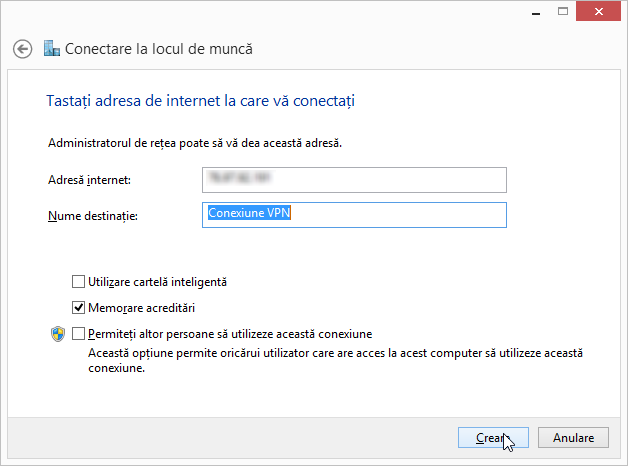Image resolution: width=628 pixels, height=466 pixels.
Task: Click the Nume destinație label
Action: point(93,216)
